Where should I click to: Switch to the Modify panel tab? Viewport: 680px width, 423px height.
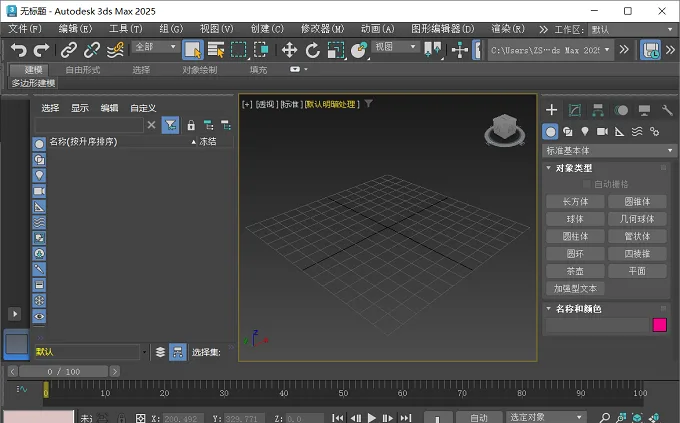tap(575, 110)
